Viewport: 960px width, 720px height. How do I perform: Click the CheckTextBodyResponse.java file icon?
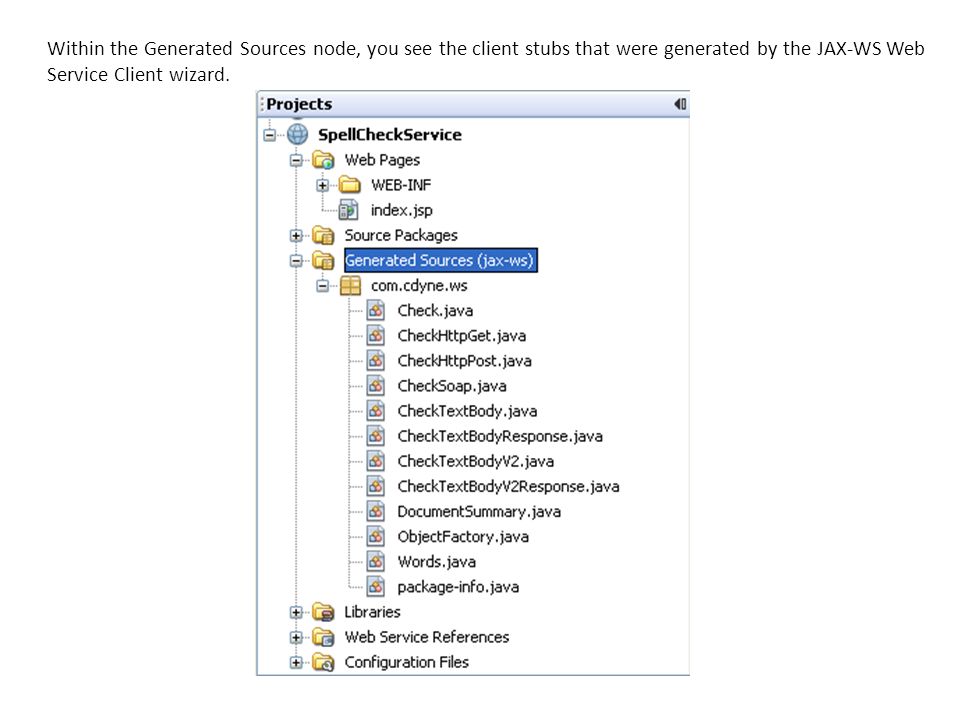[376, 436]
